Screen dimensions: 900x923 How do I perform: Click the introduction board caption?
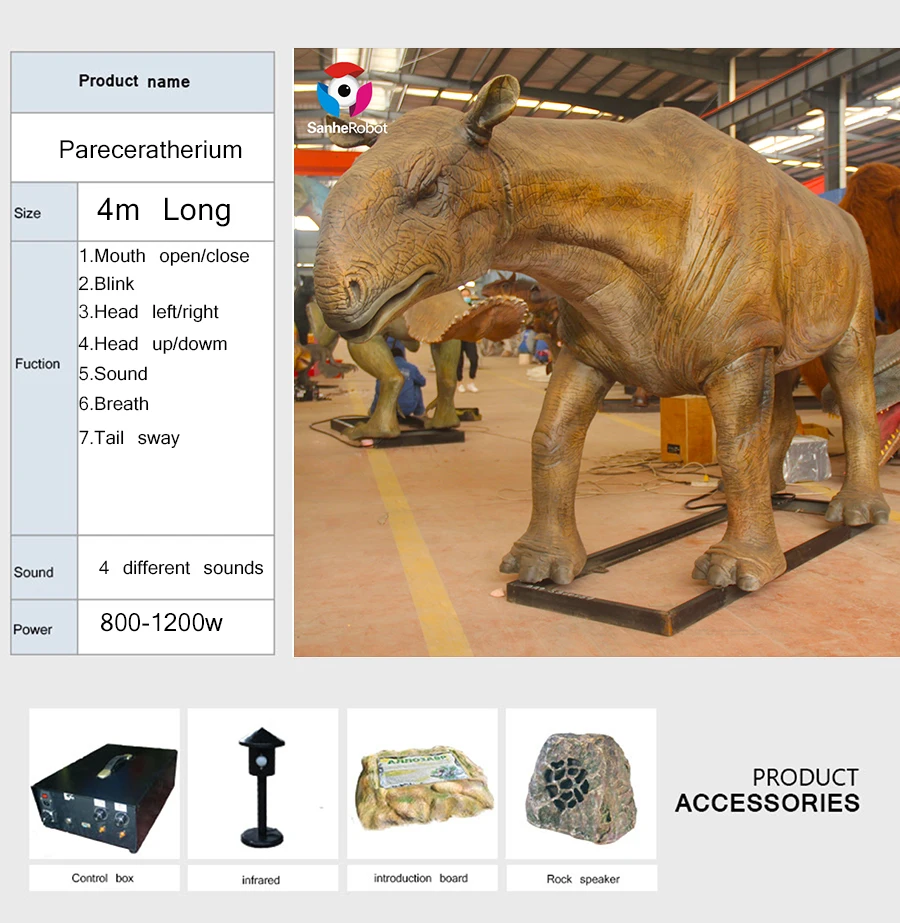pos(420,878)
